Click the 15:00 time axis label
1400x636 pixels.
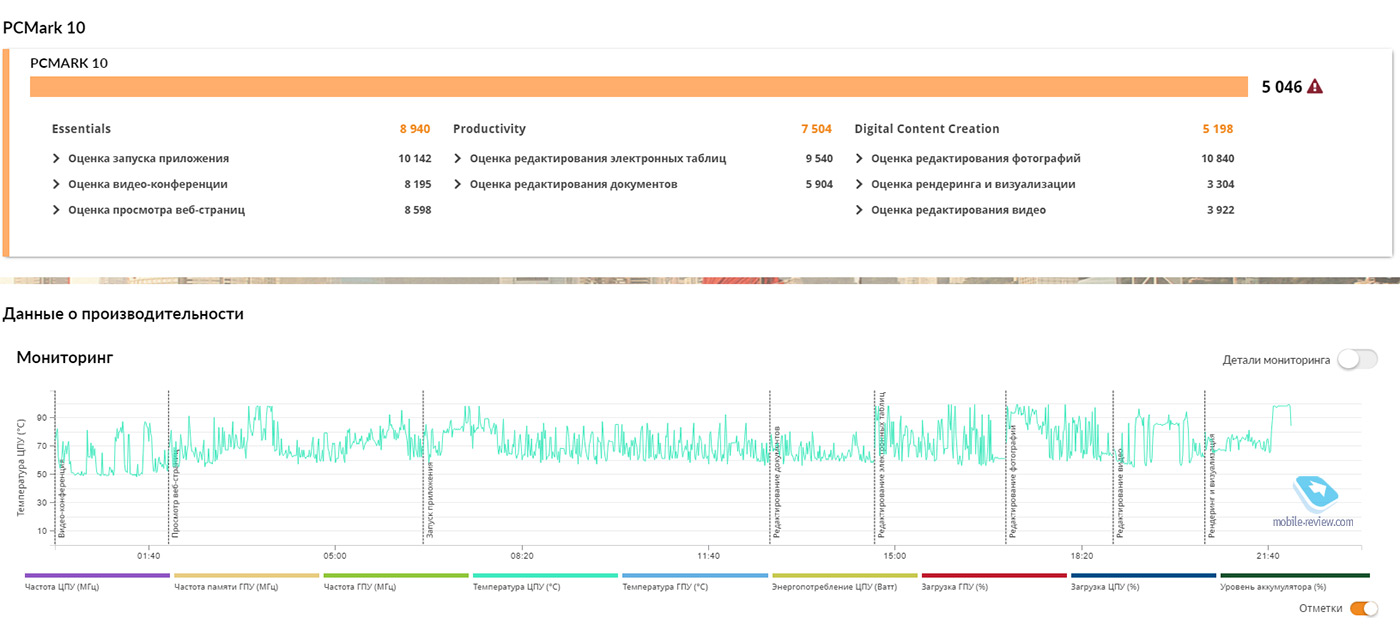(x=895, y=555)
